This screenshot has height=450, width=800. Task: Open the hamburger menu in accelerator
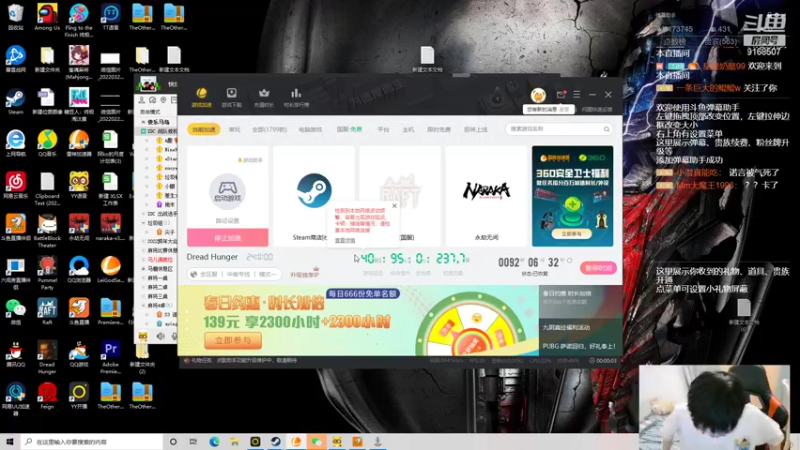click(577, 94)
